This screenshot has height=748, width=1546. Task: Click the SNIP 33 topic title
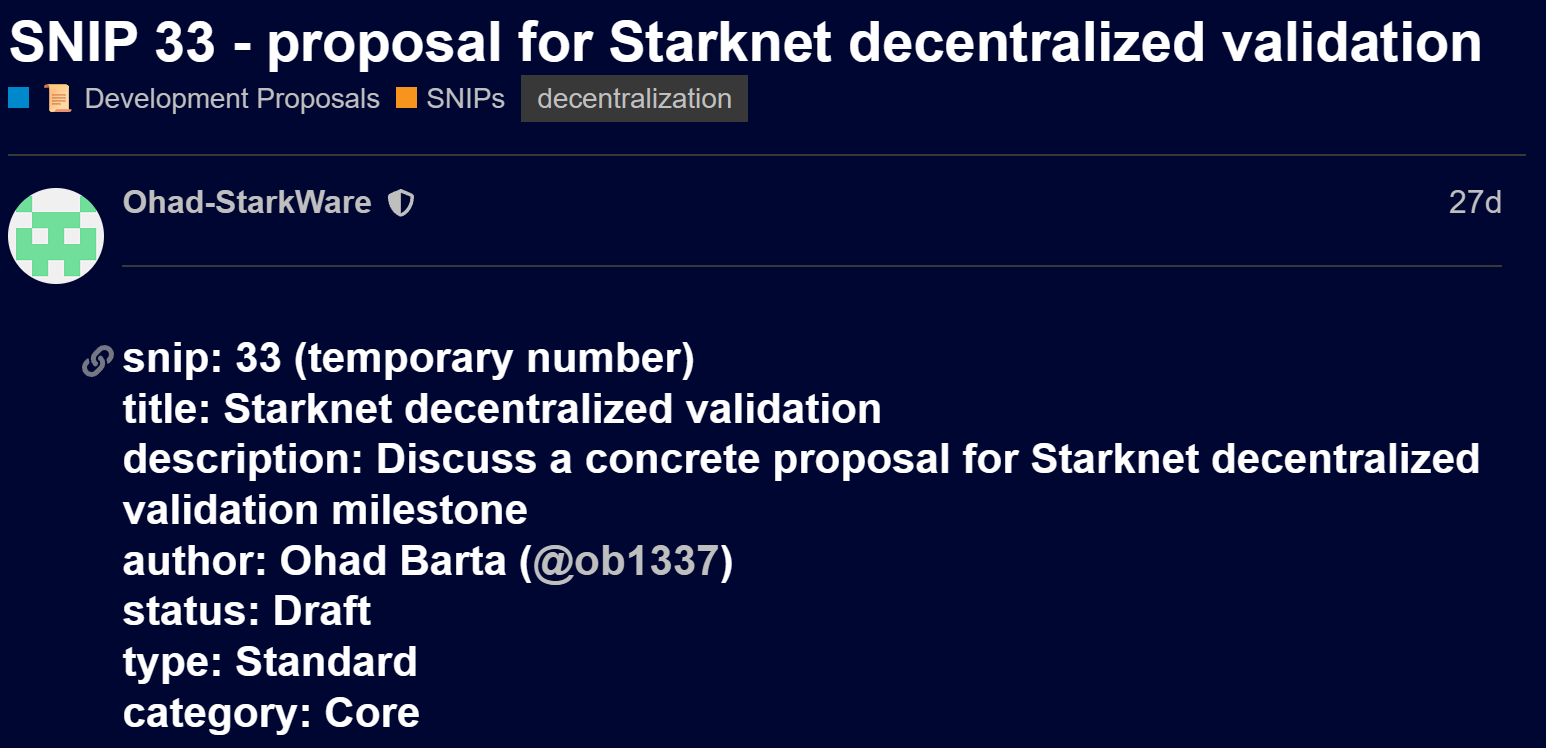coord(745,42)
